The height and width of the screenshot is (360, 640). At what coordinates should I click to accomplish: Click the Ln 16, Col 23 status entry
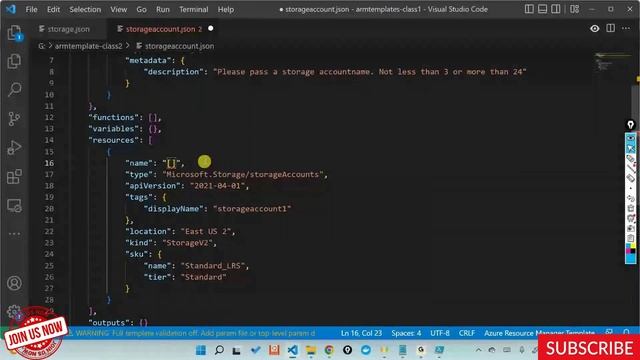[x=361, y=333]
